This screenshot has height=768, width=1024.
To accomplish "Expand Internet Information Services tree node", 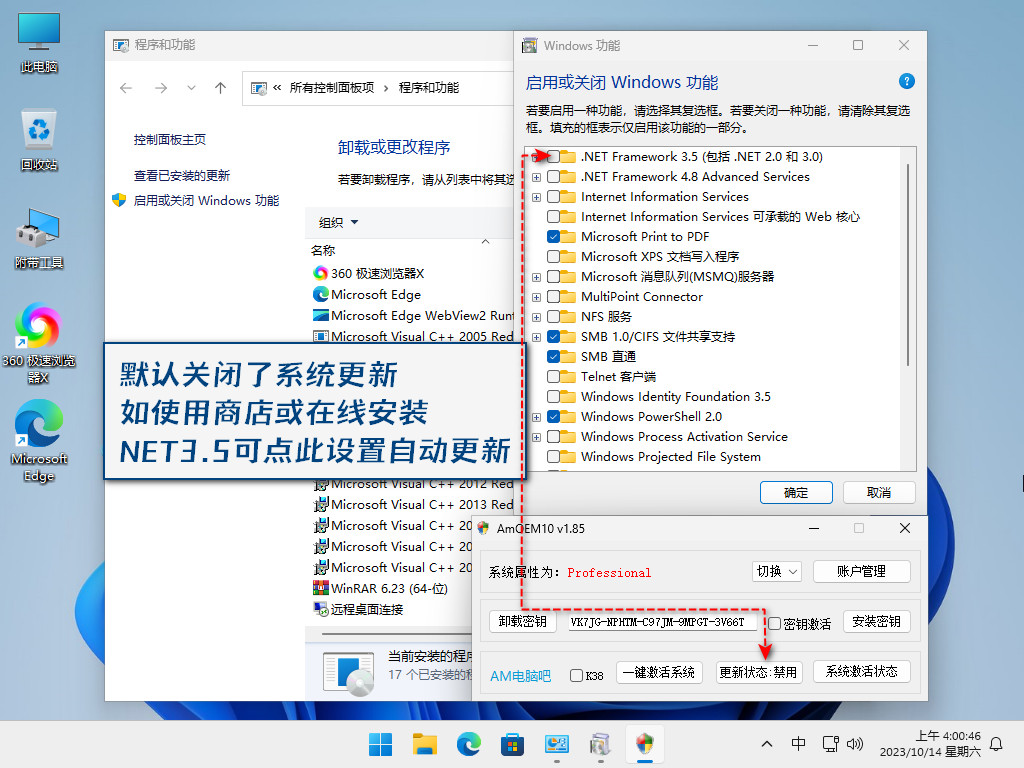I will (x=536, y=197).
